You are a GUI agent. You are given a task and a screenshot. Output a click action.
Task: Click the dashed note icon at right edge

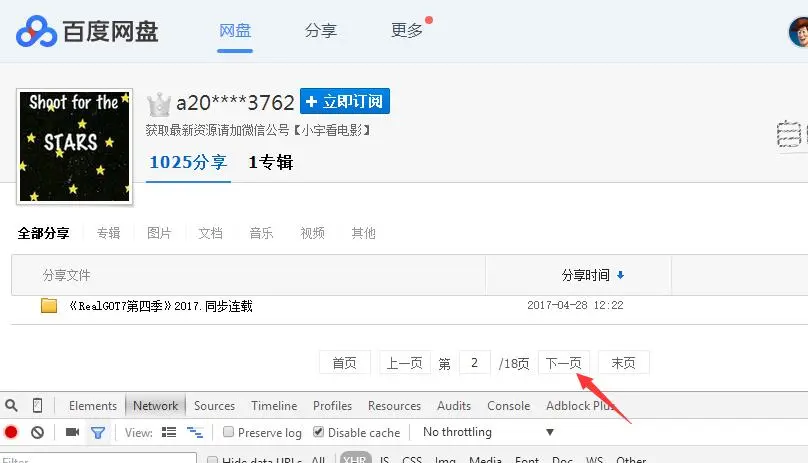[x=789, y=134]
